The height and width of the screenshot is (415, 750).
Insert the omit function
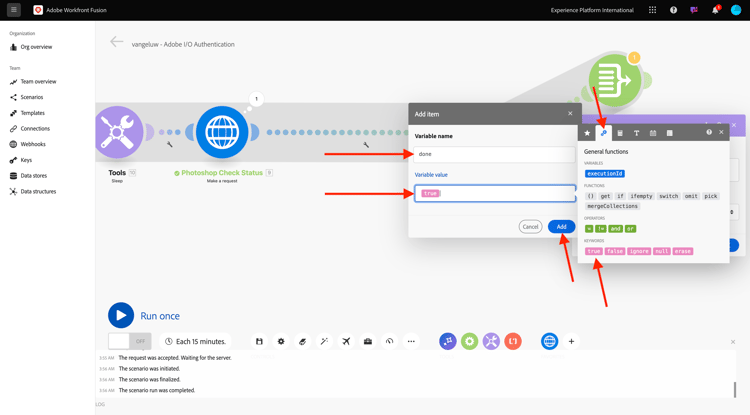coord(691,196)
